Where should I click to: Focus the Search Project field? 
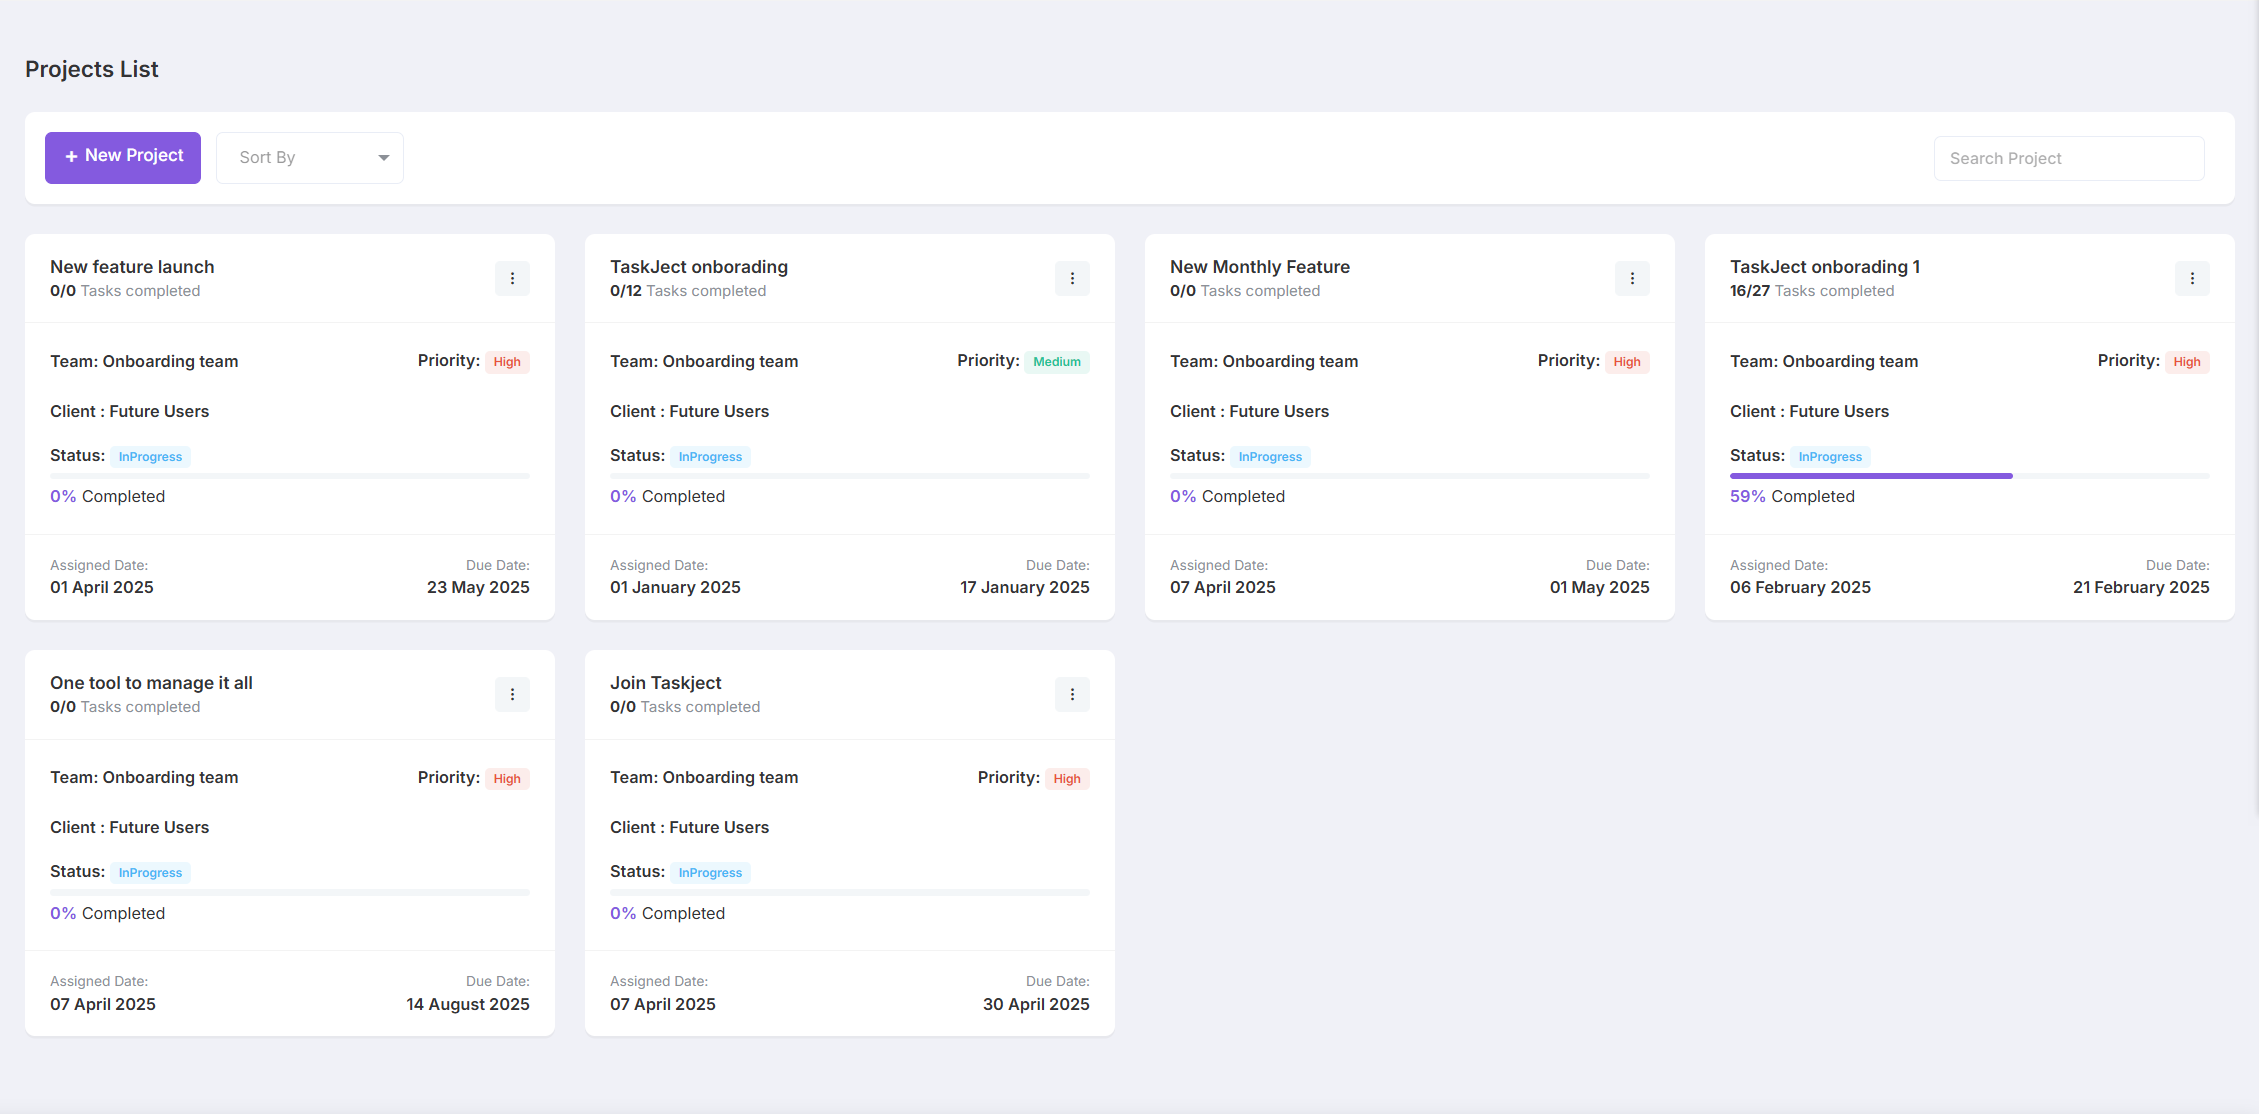click(2068, 158)
